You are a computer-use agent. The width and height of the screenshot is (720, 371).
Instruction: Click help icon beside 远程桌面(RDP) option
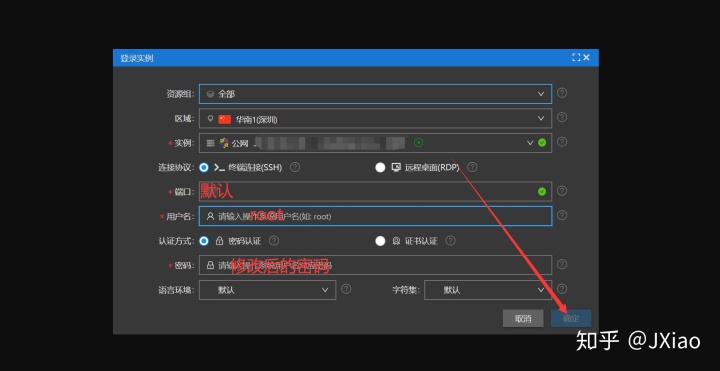coord(472,167)
